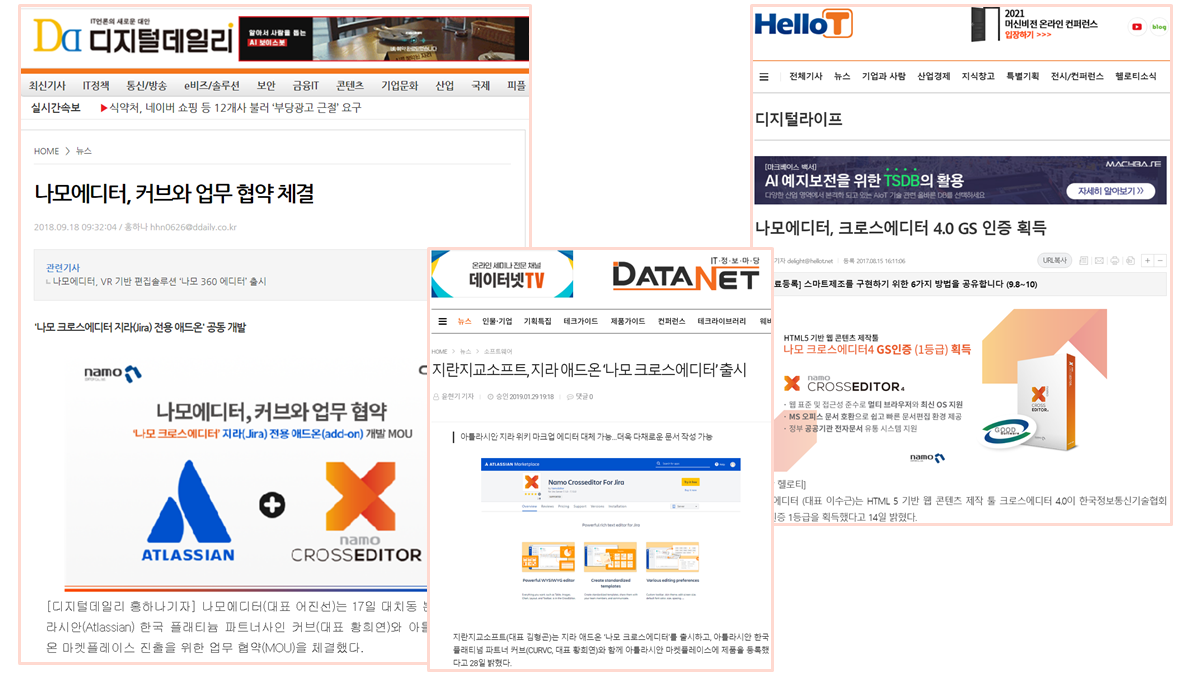Open related article about 나모 360 에디터
Image resolution: width=1200 pixels, height=675 pixels.
pos(160,282)
